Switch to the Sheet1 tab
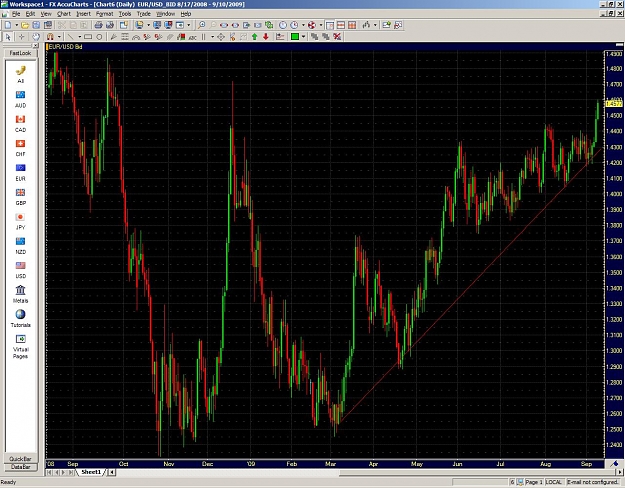Image resolution: width=625 pixels, height=488 pixels. [x=91, y=472]
